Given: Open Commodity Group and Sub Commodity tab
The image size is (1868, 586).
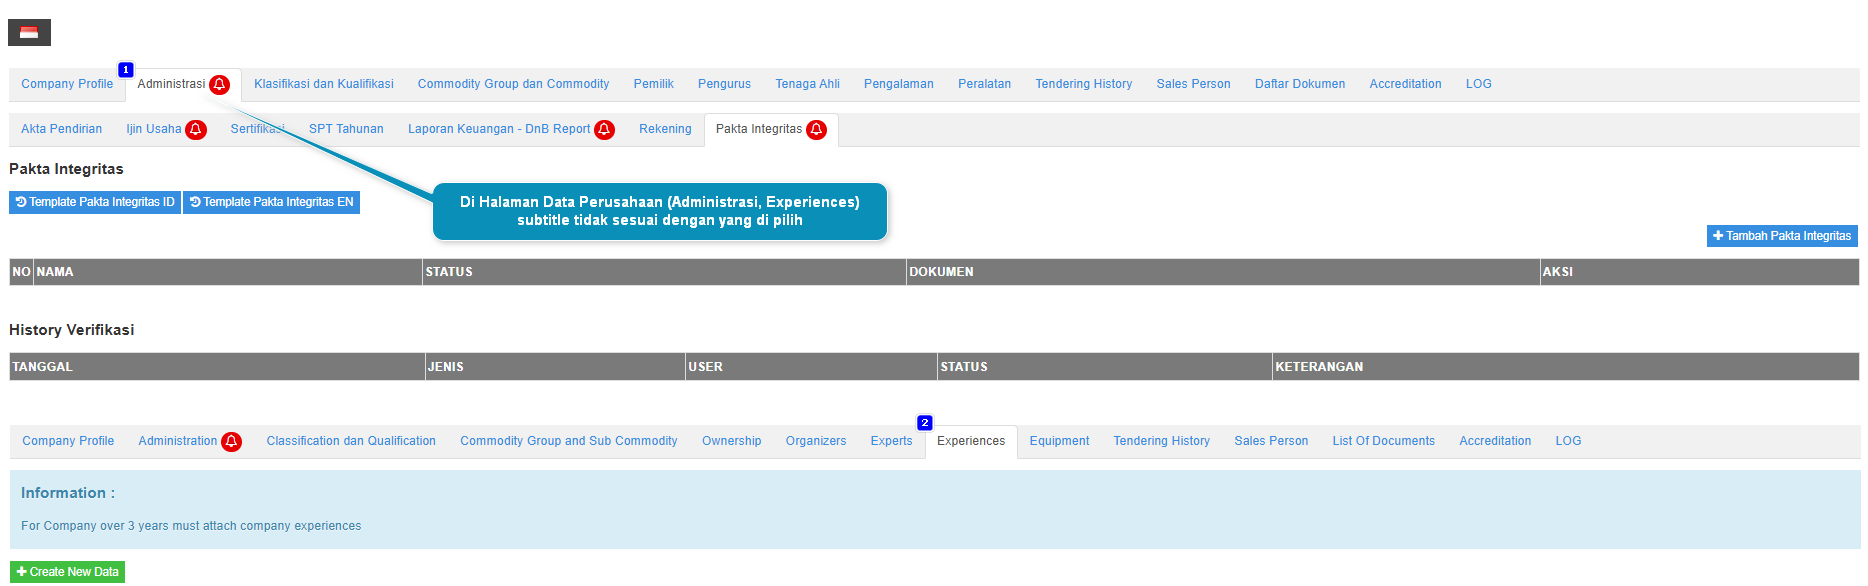Looking at the screenshot, I should click(x=569, y=441).
